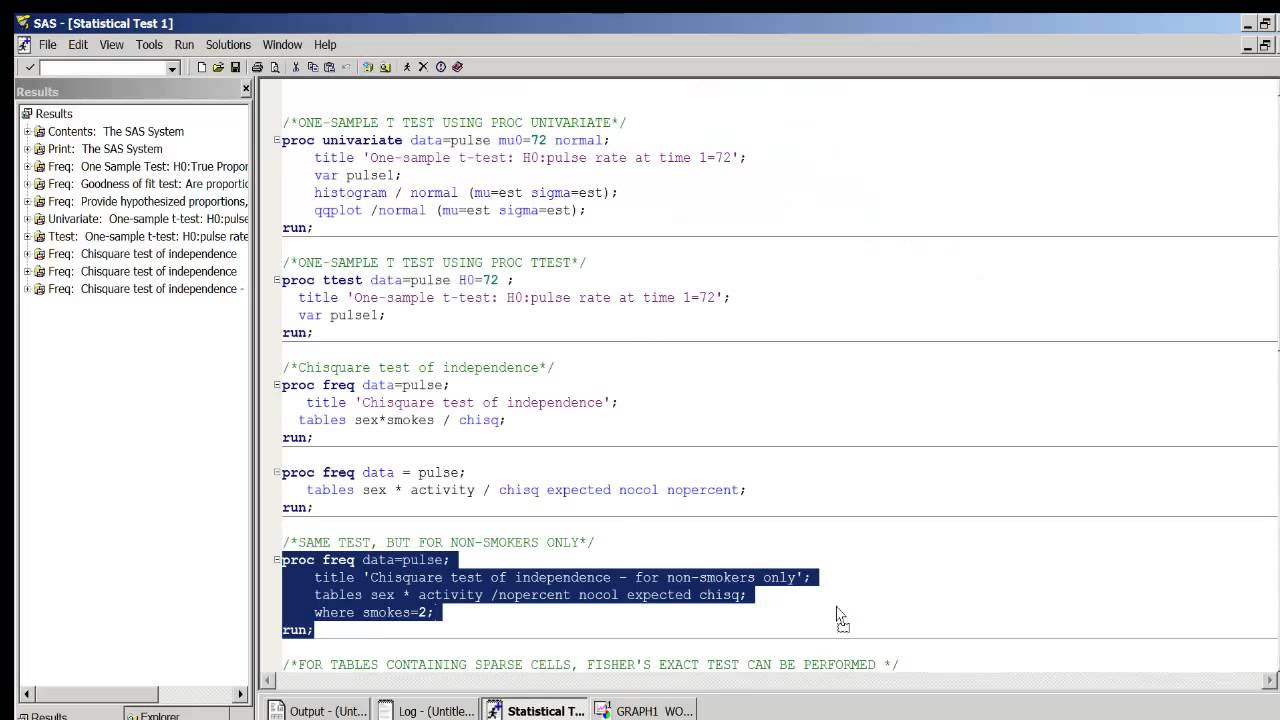
Task: Click Results pane horizontal scrollbar left arrow
Action: [x=27, y=693]
